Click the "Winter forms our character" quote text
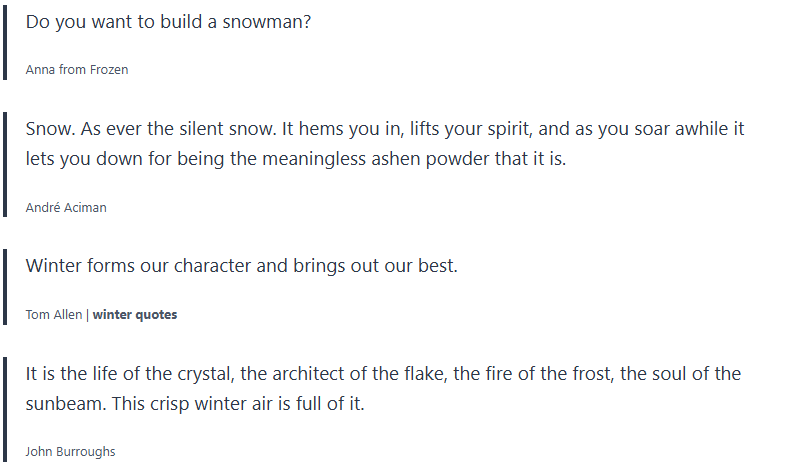Image resolution: width=806 pixels, height=469 pixels. tap(241, 267)
